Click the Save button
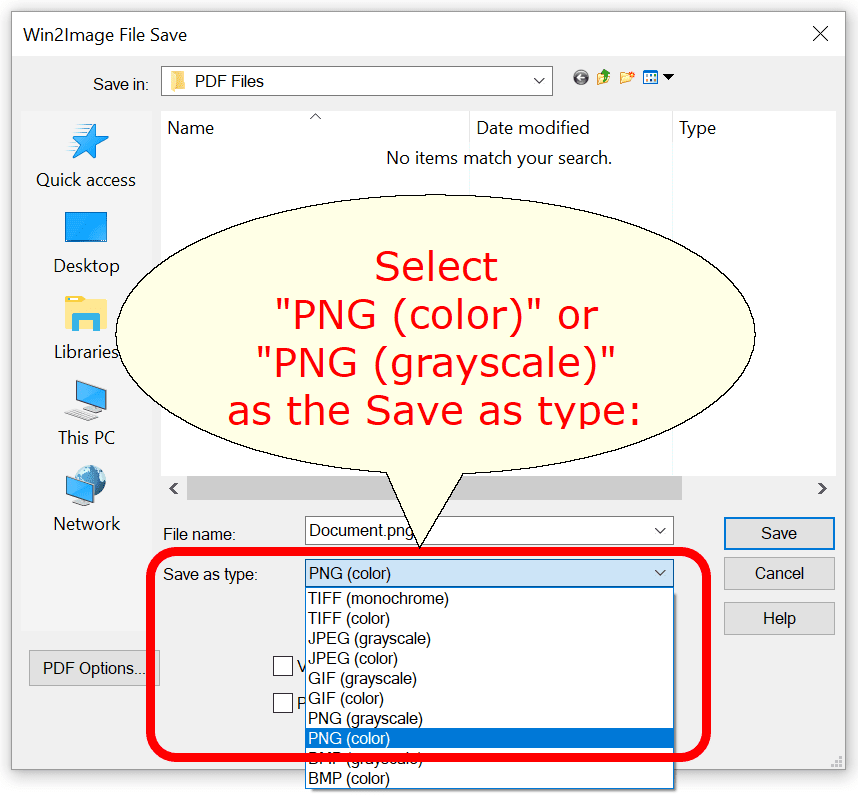This screenshot has height=798, width=858. [779, 533]
